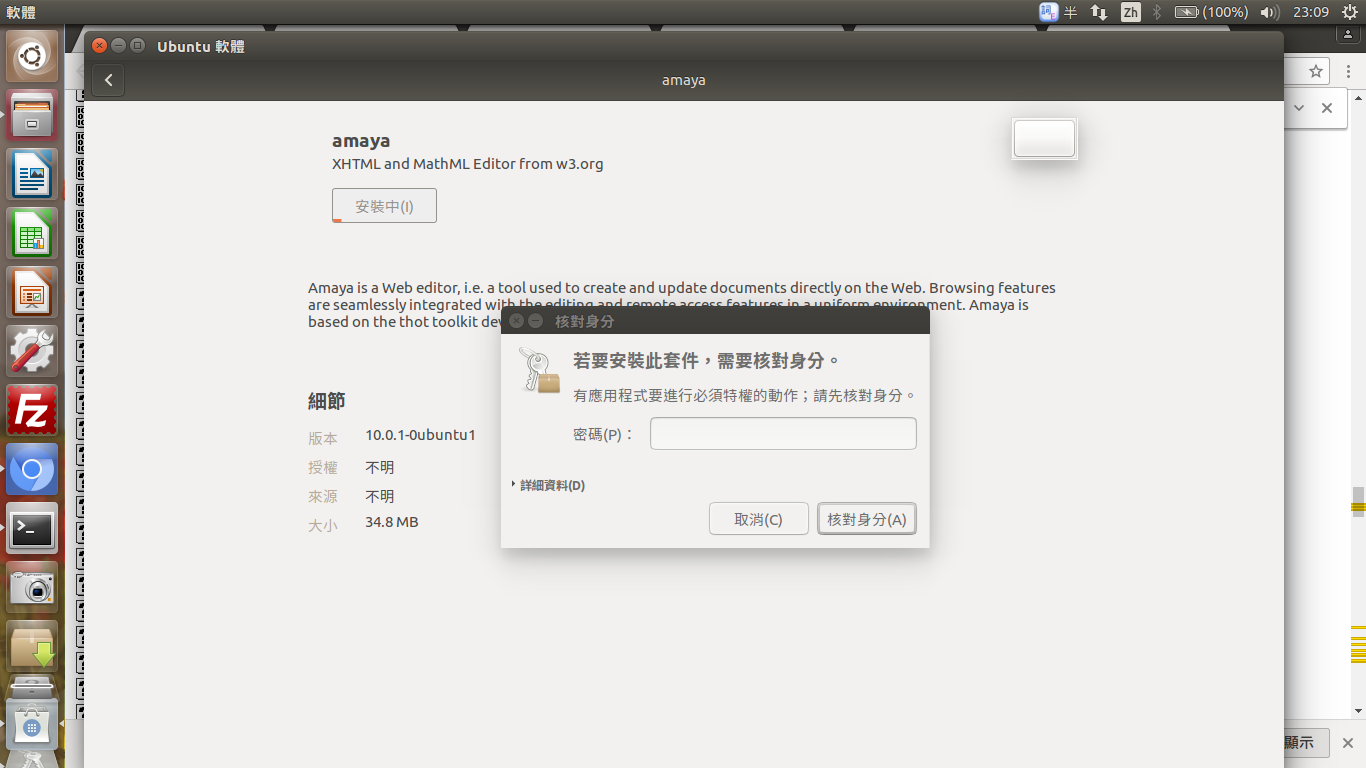
Task: Open Ubuntu Dash search launcher icon
Action: [x=32, y=56]
